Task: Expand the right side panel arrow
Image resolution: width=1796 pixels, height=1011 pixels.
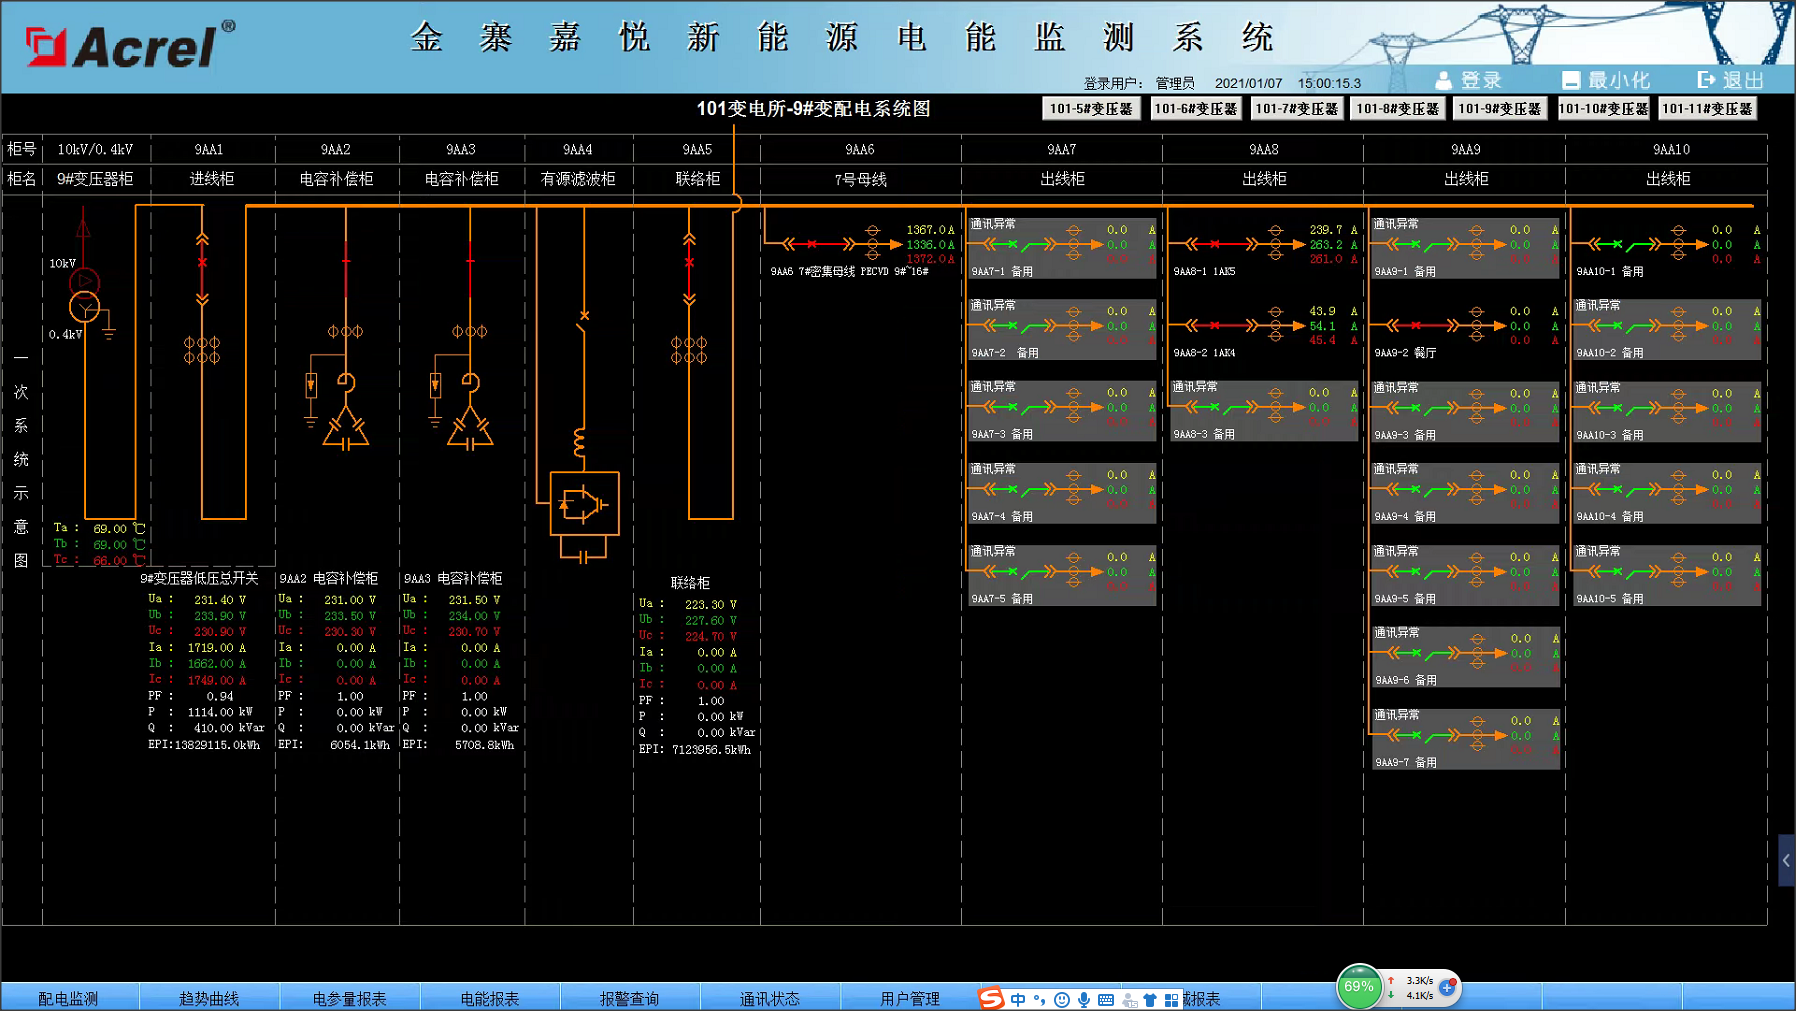Action: (1786, 860)
